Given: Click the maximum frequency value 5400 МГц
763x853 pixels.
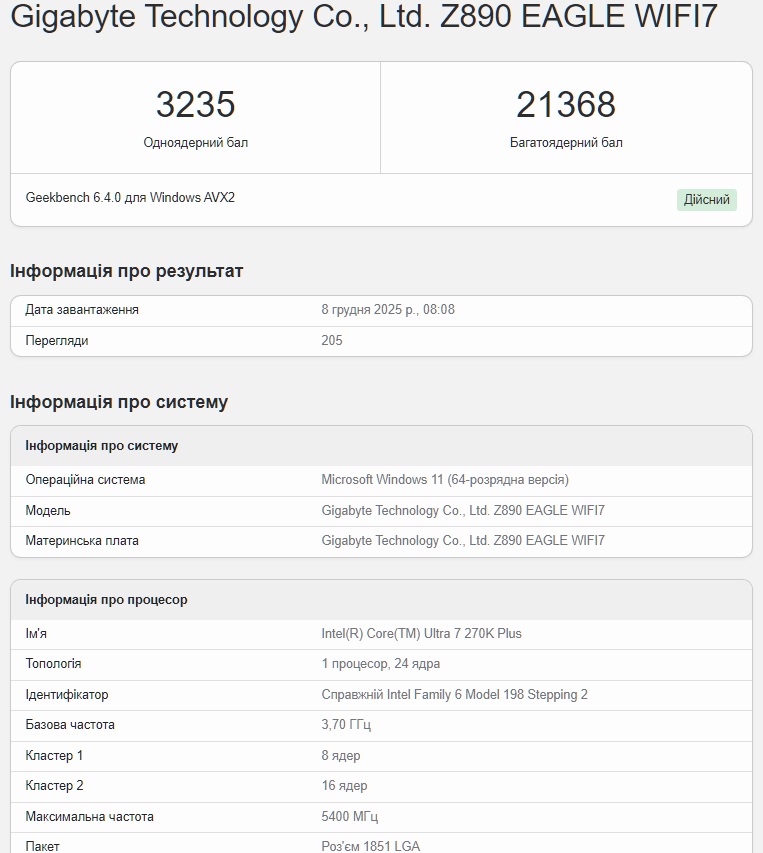Looking at the screenshot, I should click(349, 817).
